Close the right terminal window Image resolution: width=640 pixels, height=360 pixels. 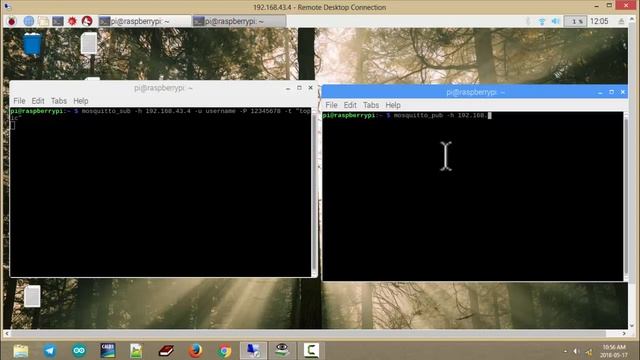pyautogui.click(x=623, y=92)
